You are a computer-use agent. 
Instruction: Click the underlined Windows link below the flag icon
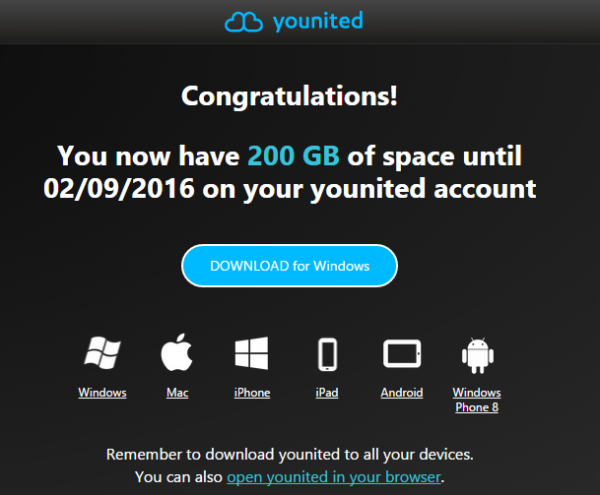(102, 393)
